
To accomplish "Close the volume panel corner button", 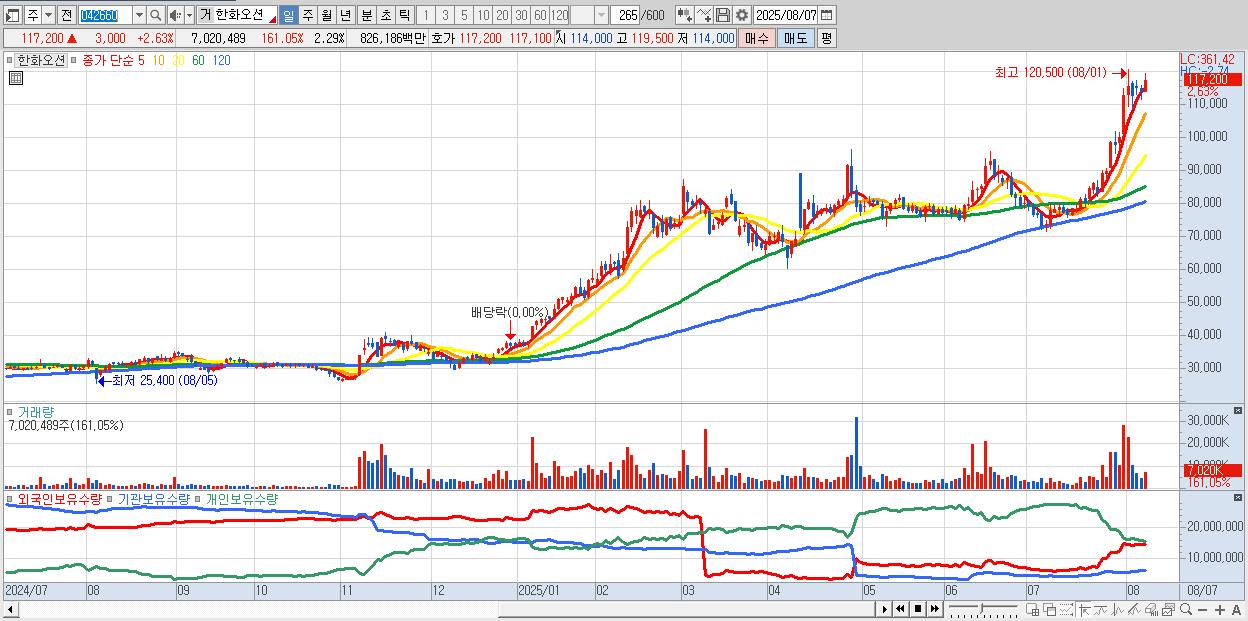I will (x=1239, y=410).
